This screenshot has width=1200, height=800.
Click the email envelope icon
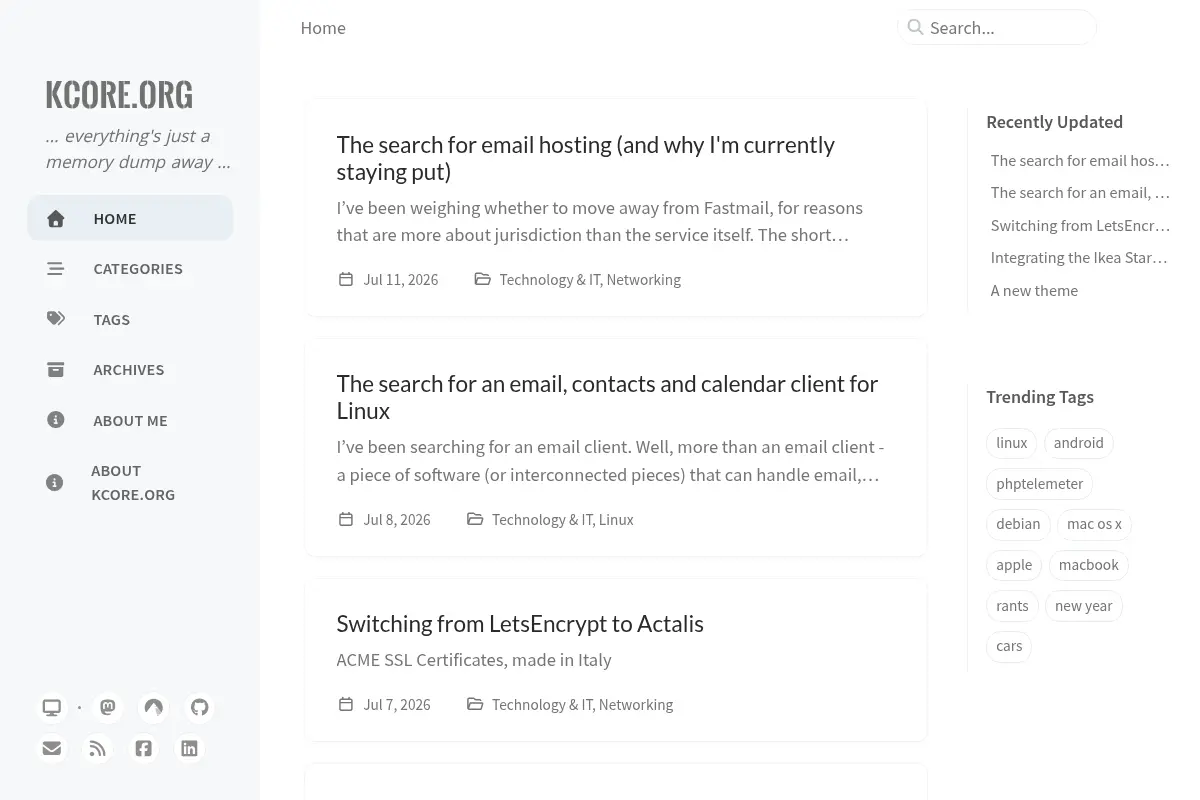pyautogui.click(x=52, y=748)
